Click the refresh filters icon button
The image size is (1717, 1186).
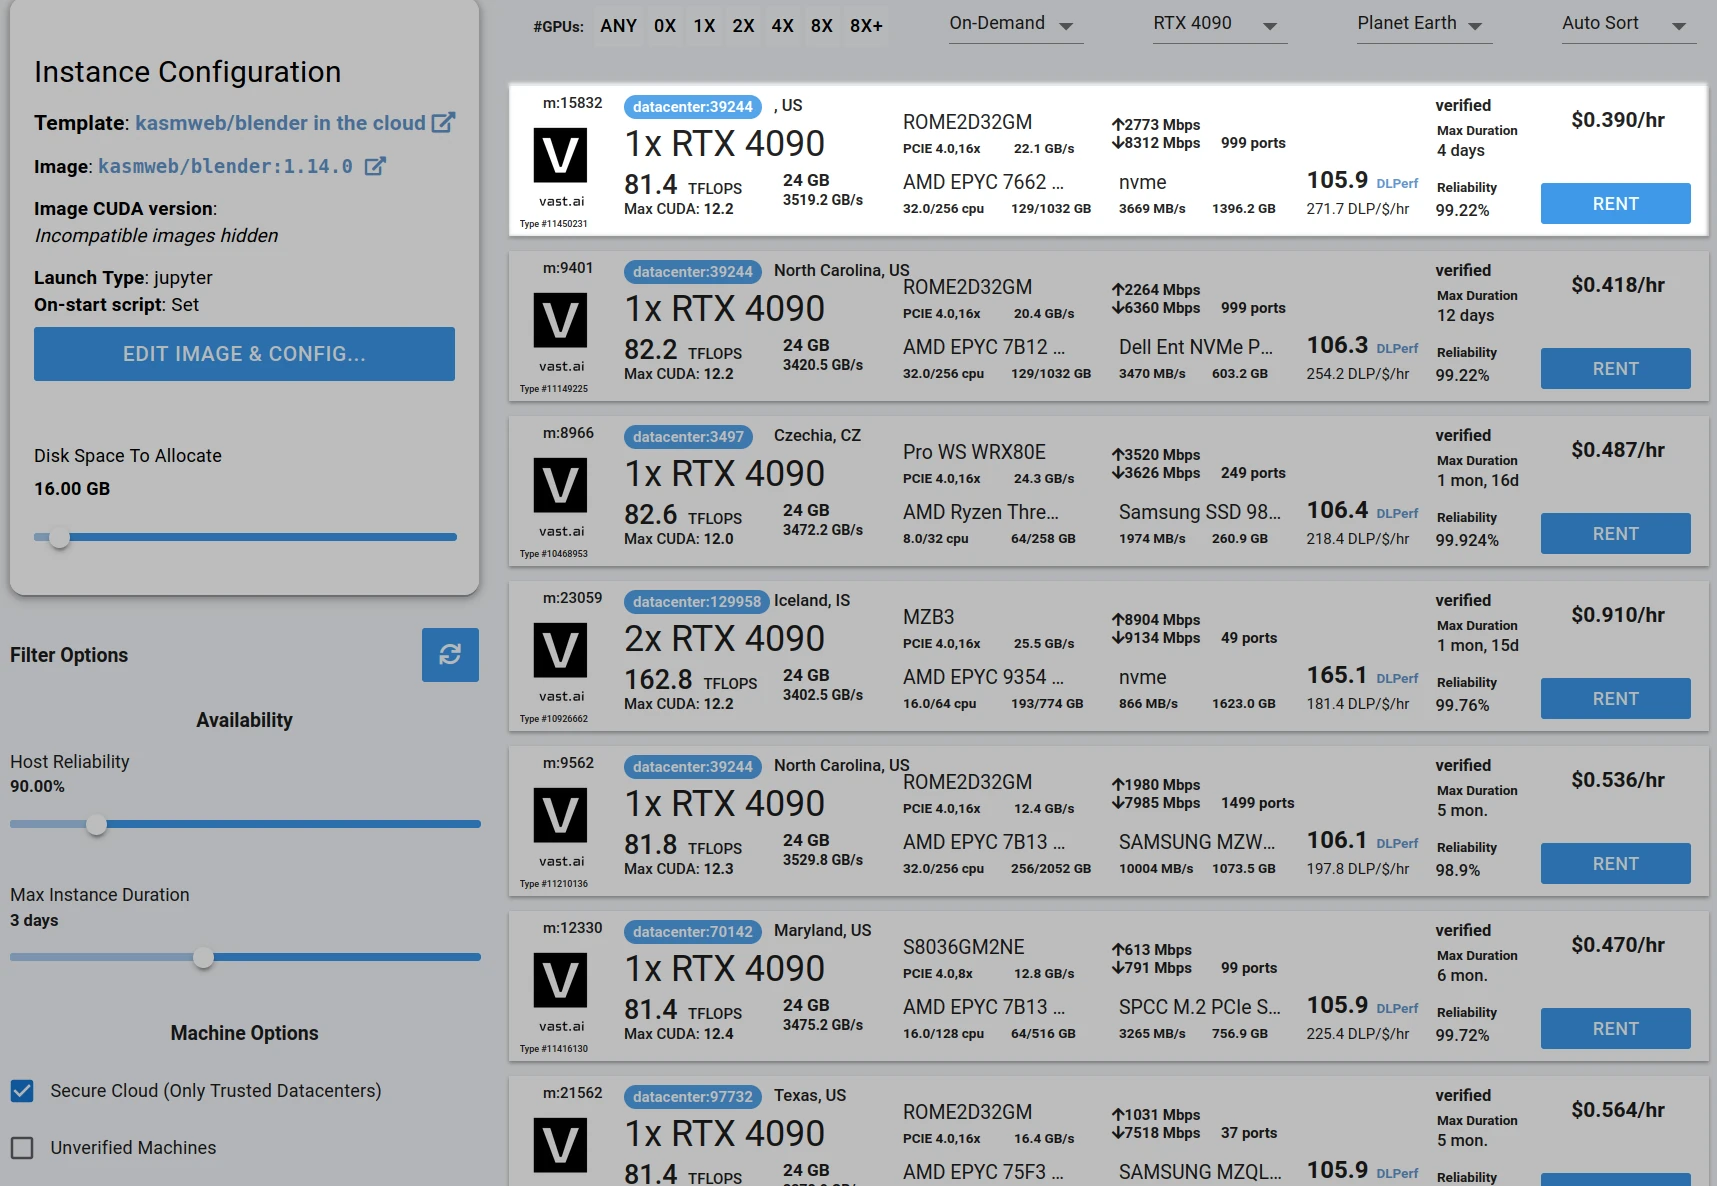[x=450, y=655]
